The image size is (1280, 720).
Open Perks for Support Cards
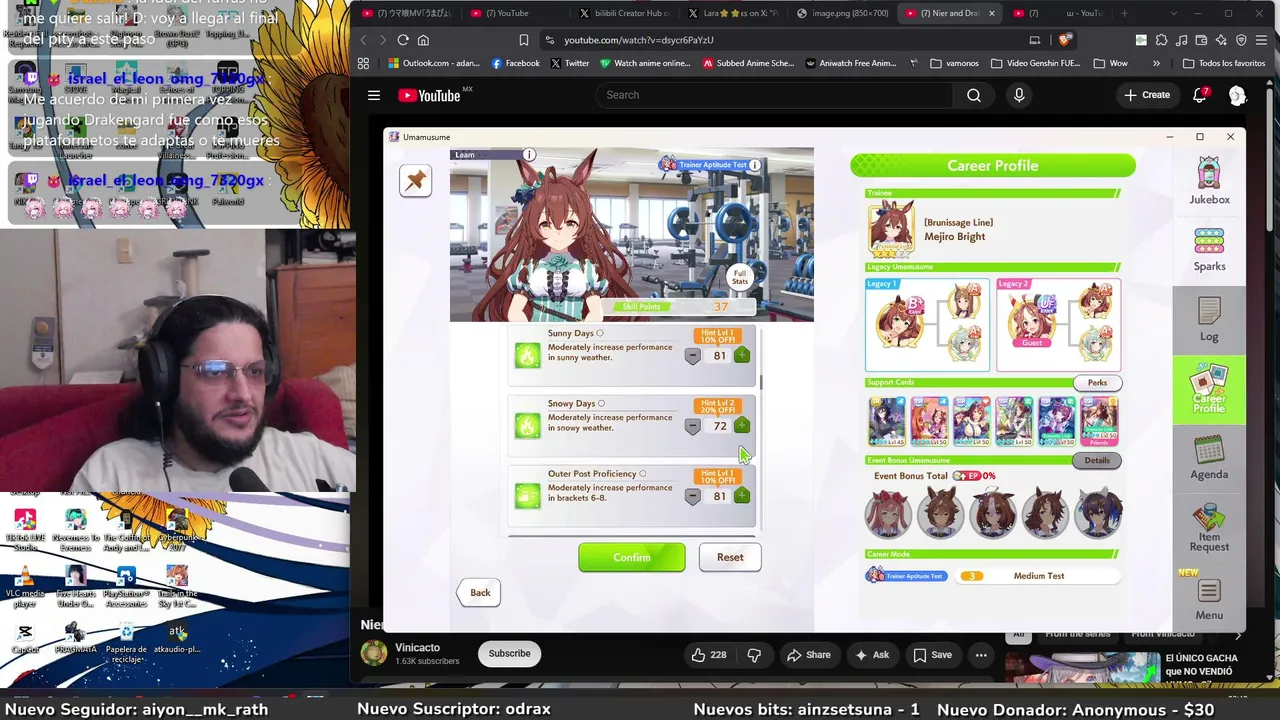tap(1097, 383)
